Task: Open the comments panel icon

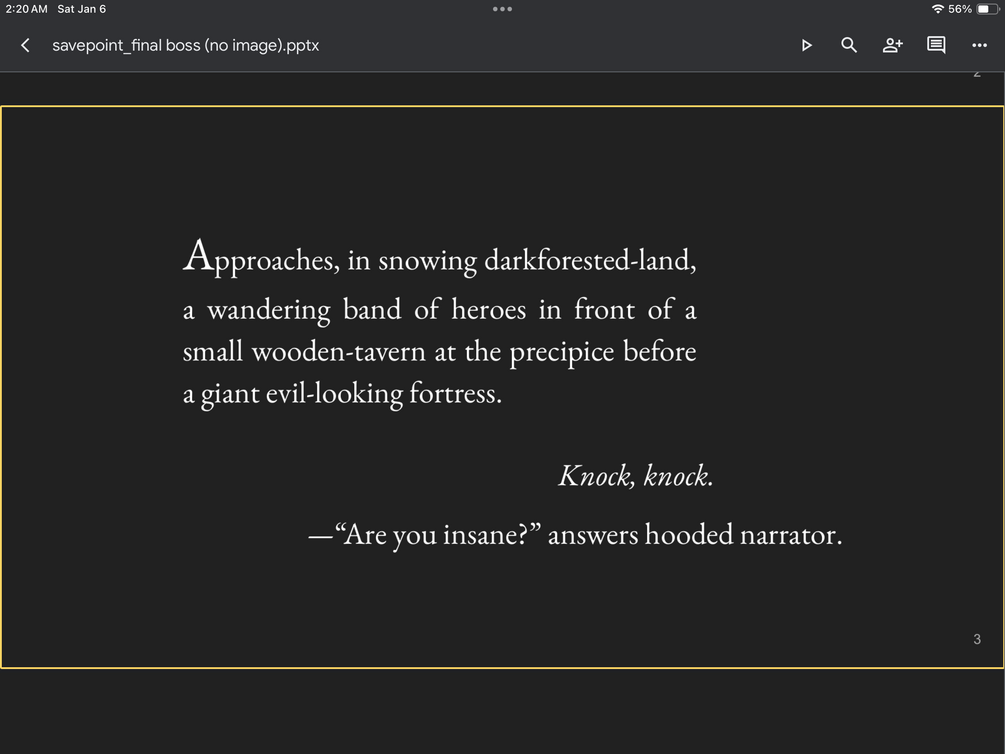Action: tap(936, 45)
